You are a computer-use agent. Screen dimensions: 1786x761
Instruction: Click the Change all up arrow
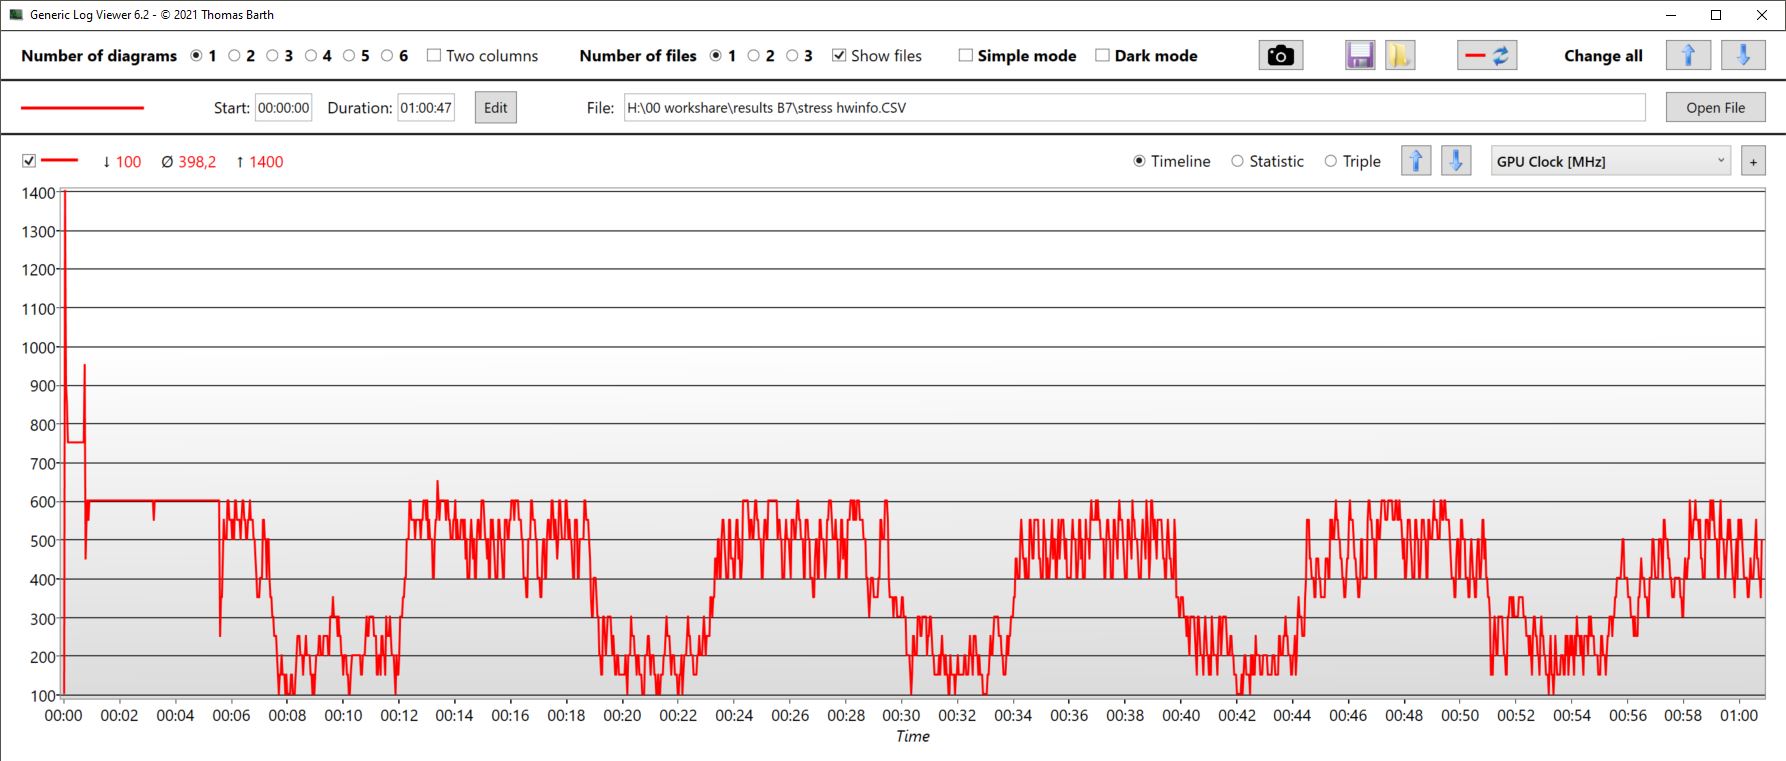coord(1688,56)
